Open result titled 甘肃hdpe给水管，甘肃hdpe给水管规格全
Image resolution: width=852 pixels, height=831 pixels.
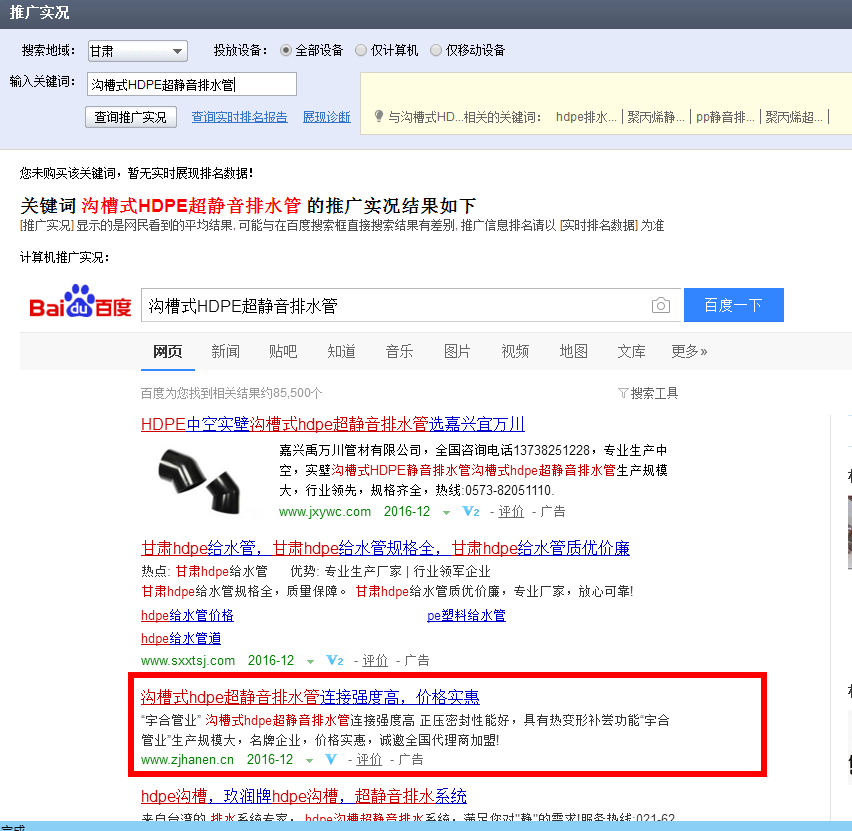click(x=385, y=548)
